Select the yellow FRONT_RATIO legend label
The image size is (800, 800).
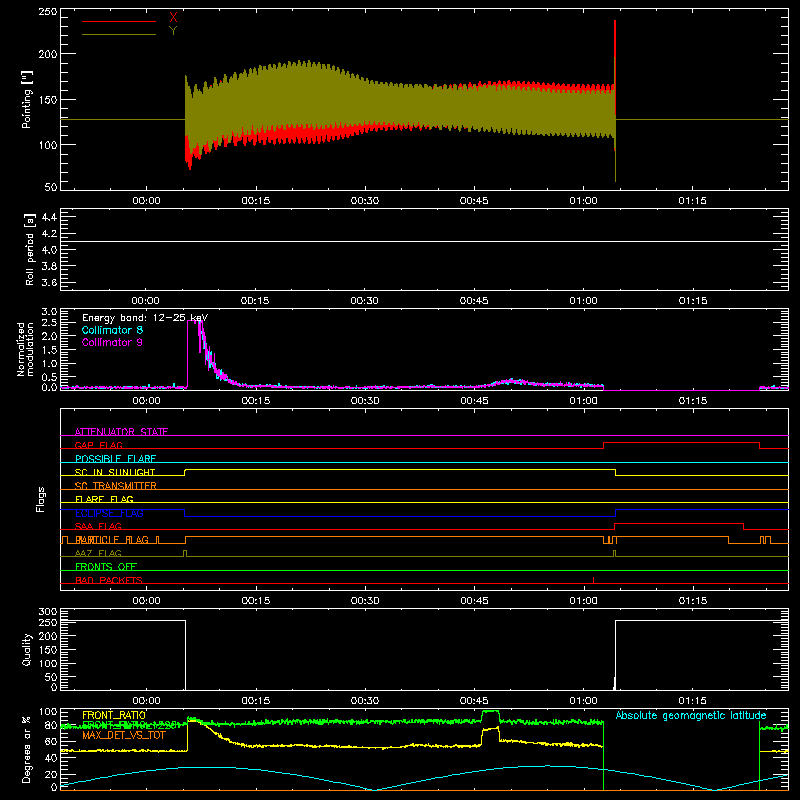pyautogui.click(x=114, y=715)
